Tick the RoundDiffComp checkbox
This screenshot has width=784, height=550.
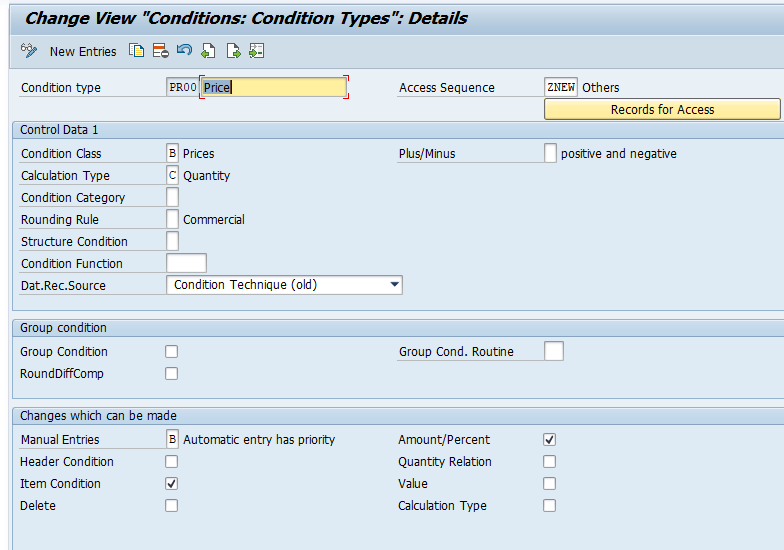coord(172,374)
